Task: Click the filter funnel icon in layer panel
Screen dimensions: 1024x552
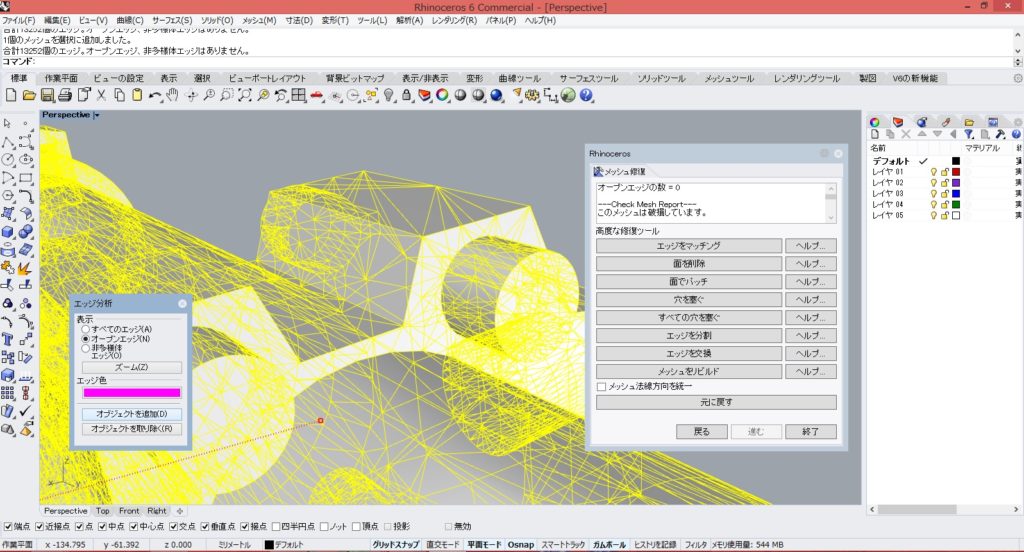Action: click(969, 134)
